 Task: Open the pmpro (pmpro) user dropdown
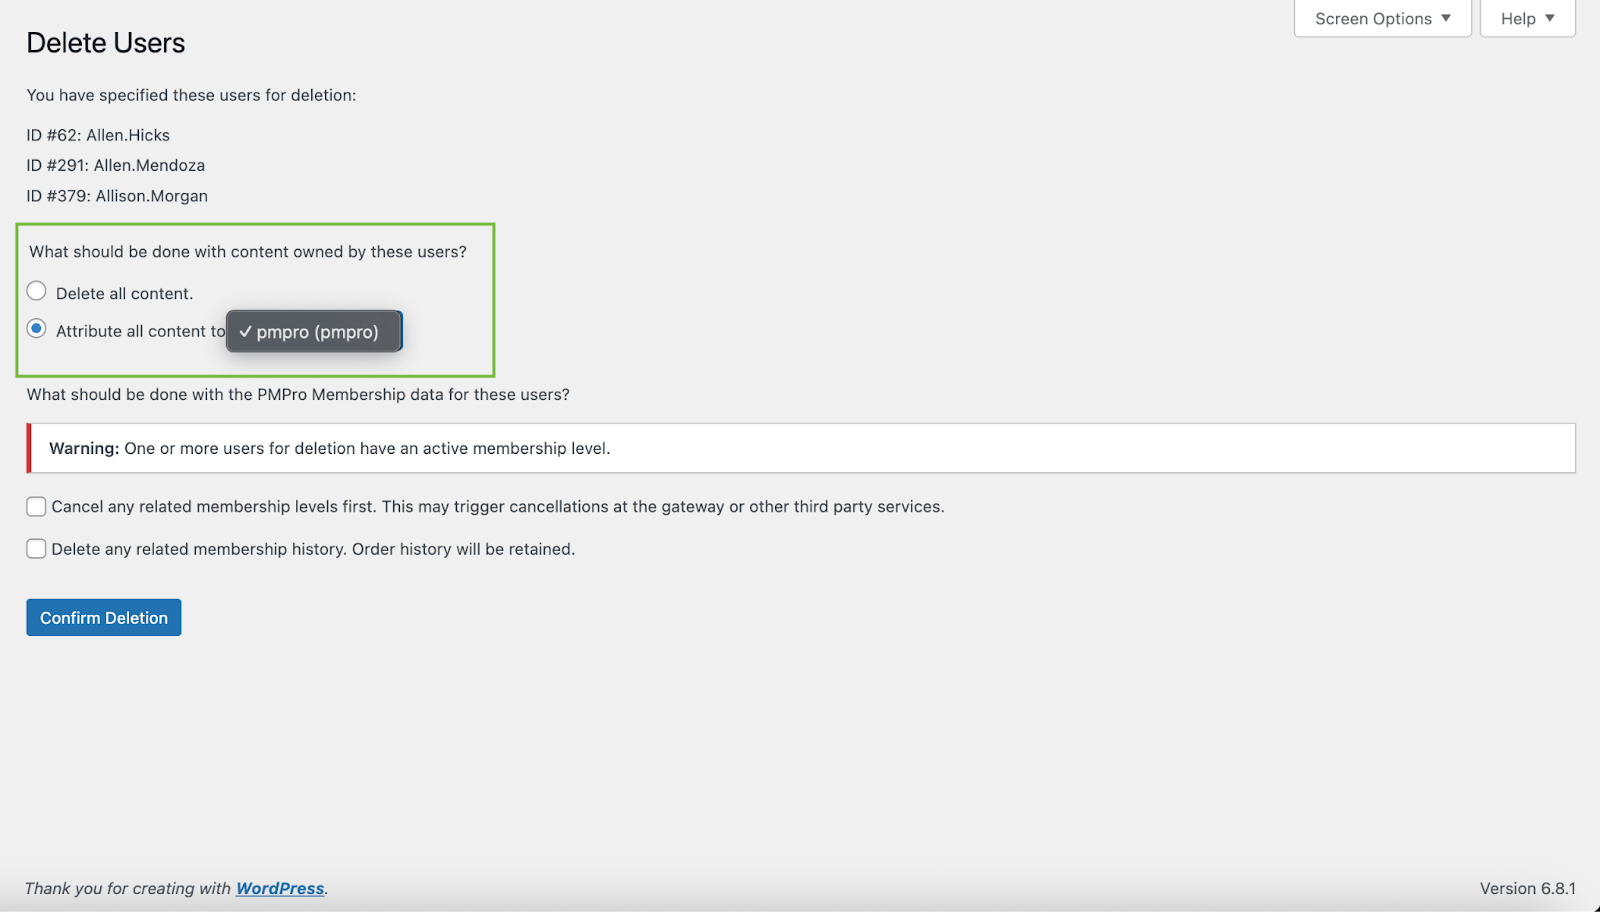click(313, 331)
